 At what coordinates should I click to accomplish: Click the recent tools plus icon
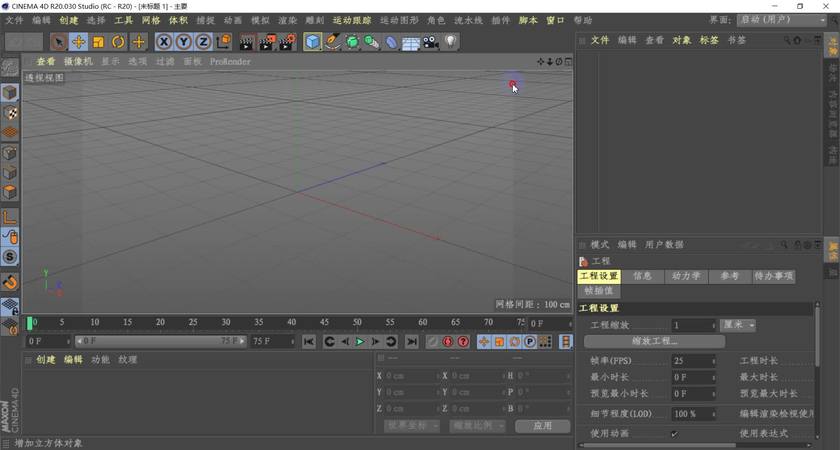[x=139, y=42]
